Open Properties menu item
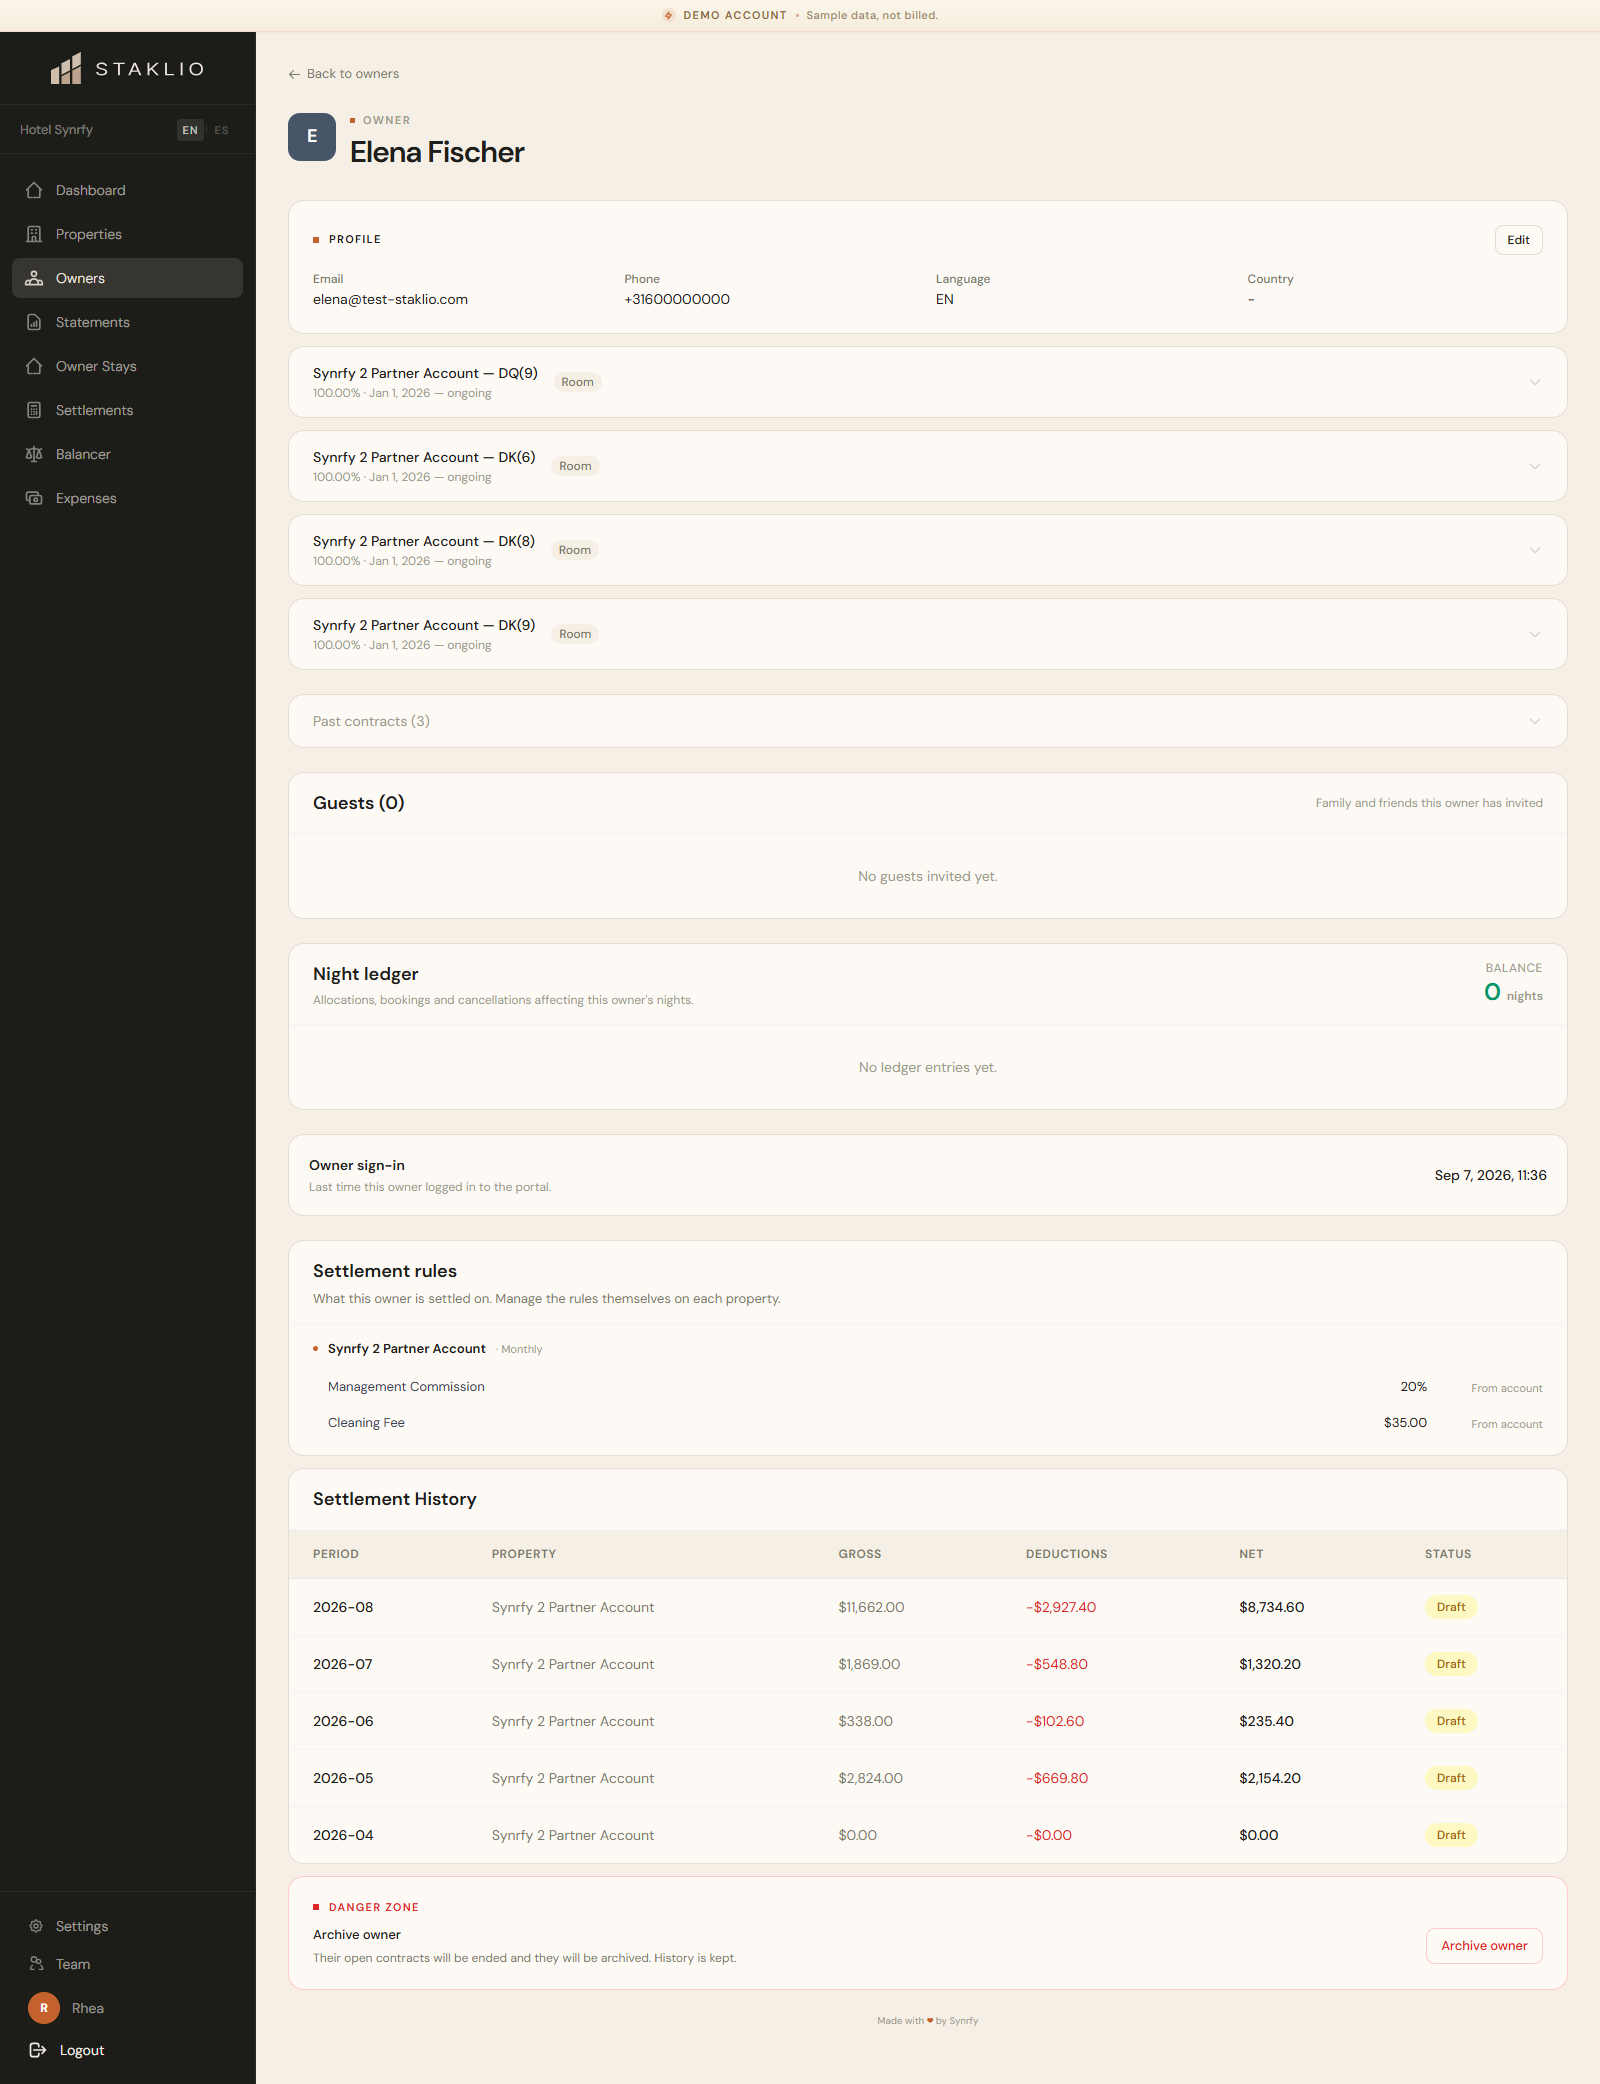 (x=127, y=234)
